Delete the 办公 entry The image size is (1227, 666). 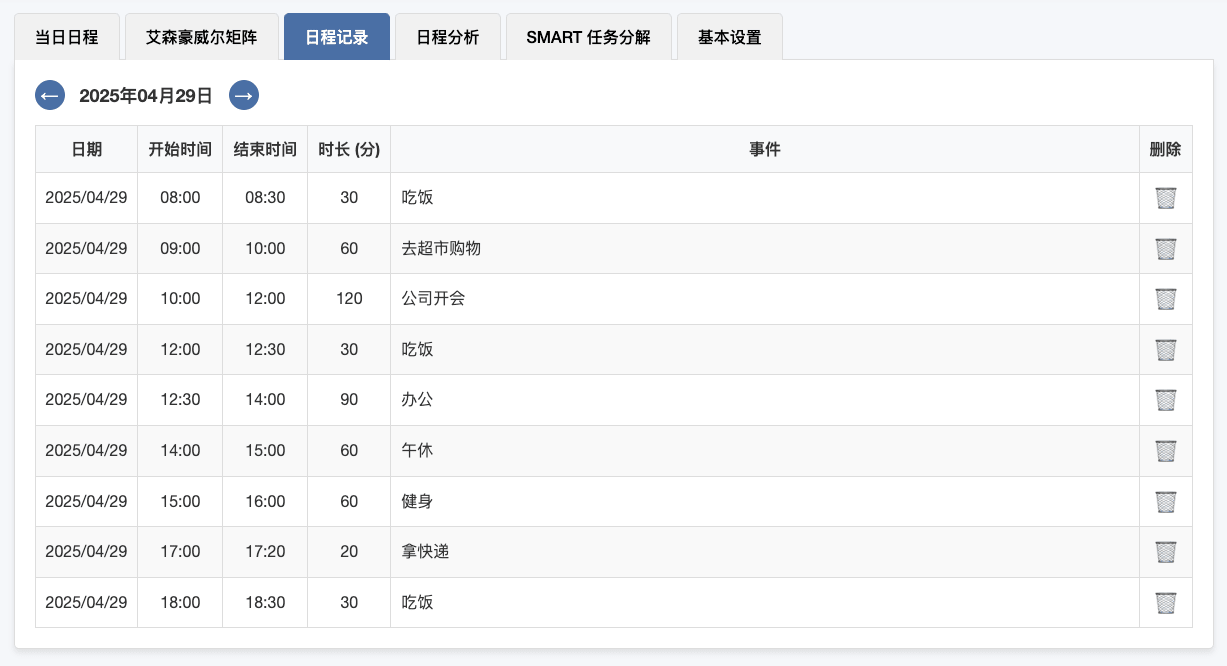[x=1165, y=400]
